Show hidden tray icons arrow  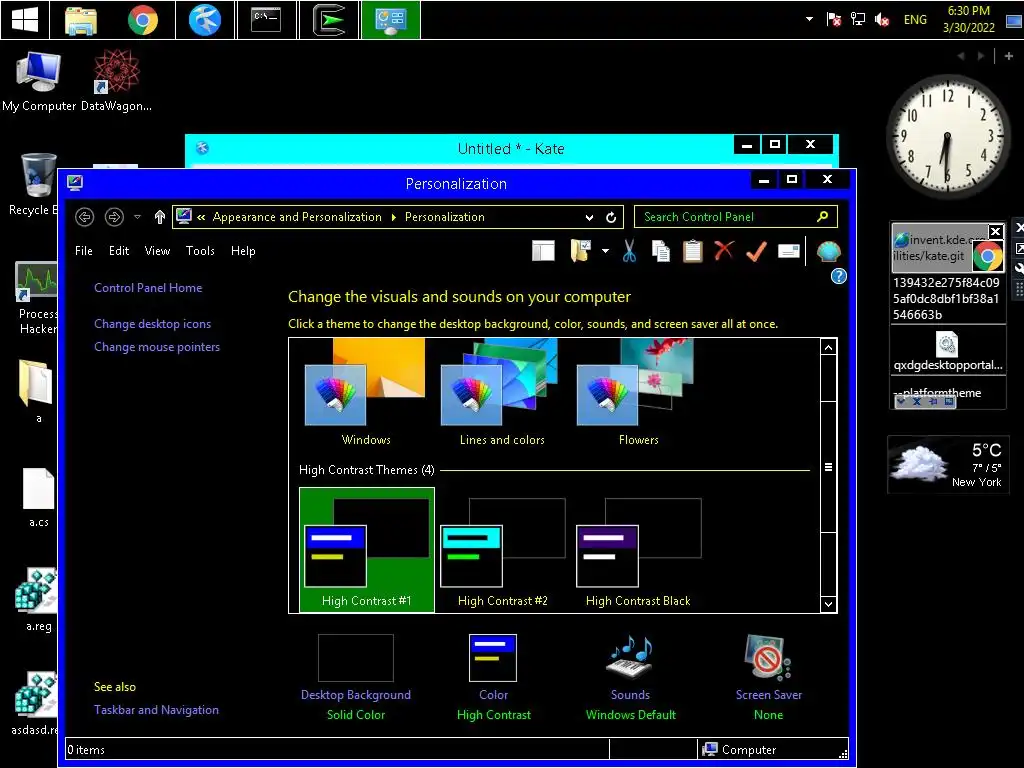pyautogui.click(x=810, y=19)
